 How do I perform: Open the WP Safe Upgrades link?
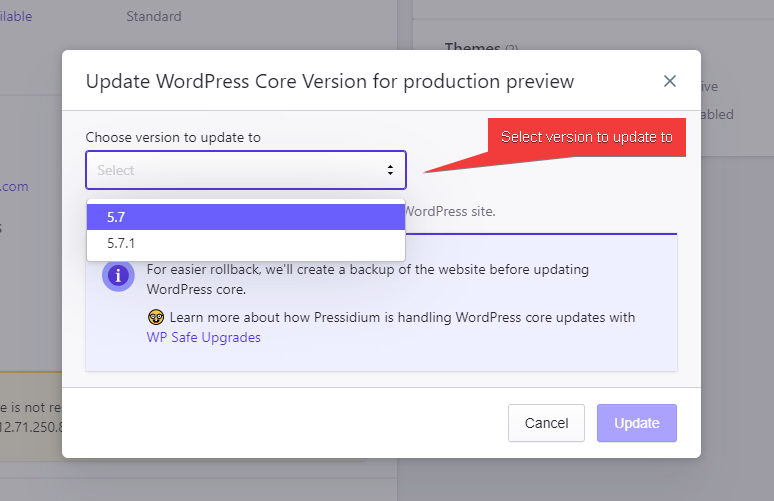pos(203,338)
